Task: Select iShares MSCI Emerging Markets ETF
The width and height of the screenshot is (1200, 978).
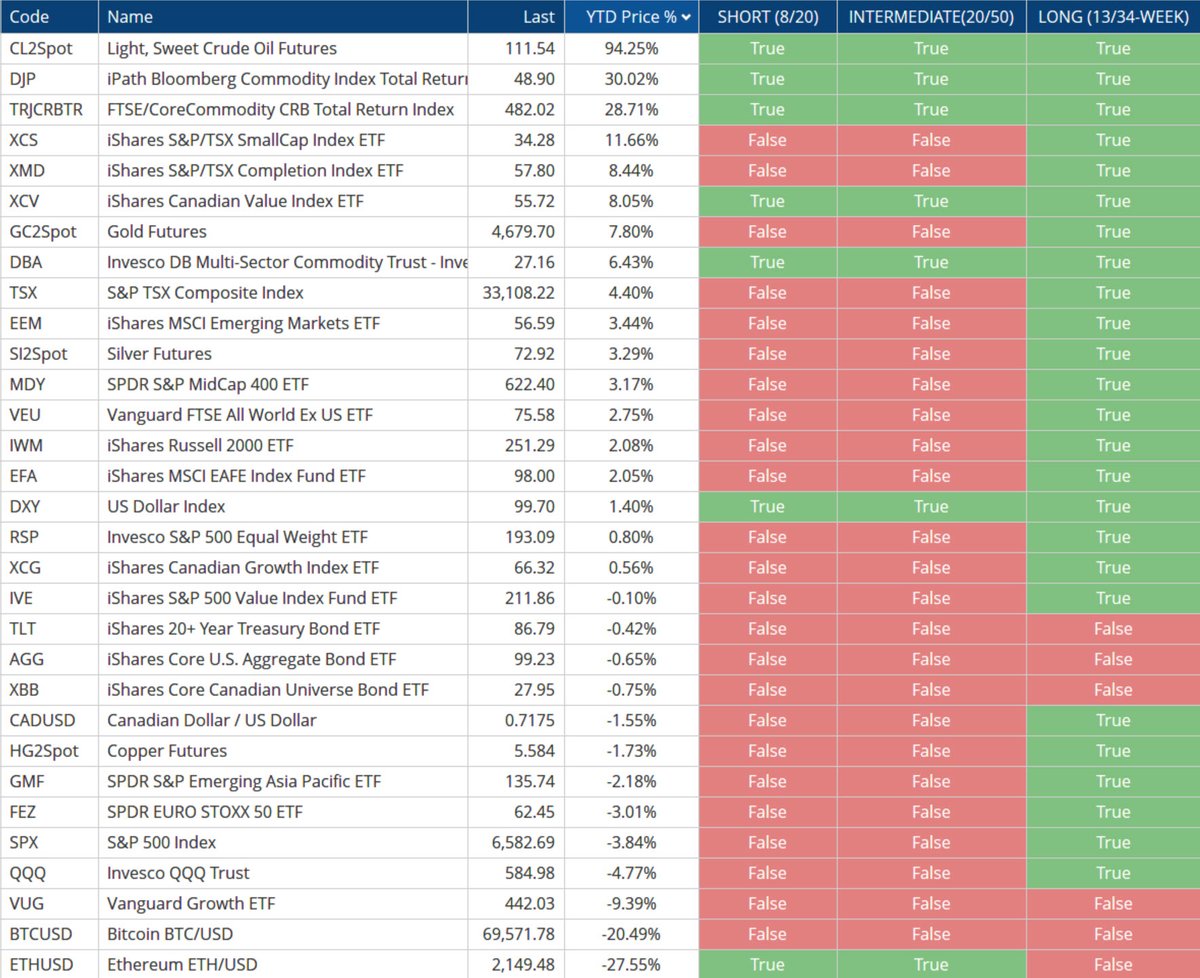Action: (x=283, y=323)
